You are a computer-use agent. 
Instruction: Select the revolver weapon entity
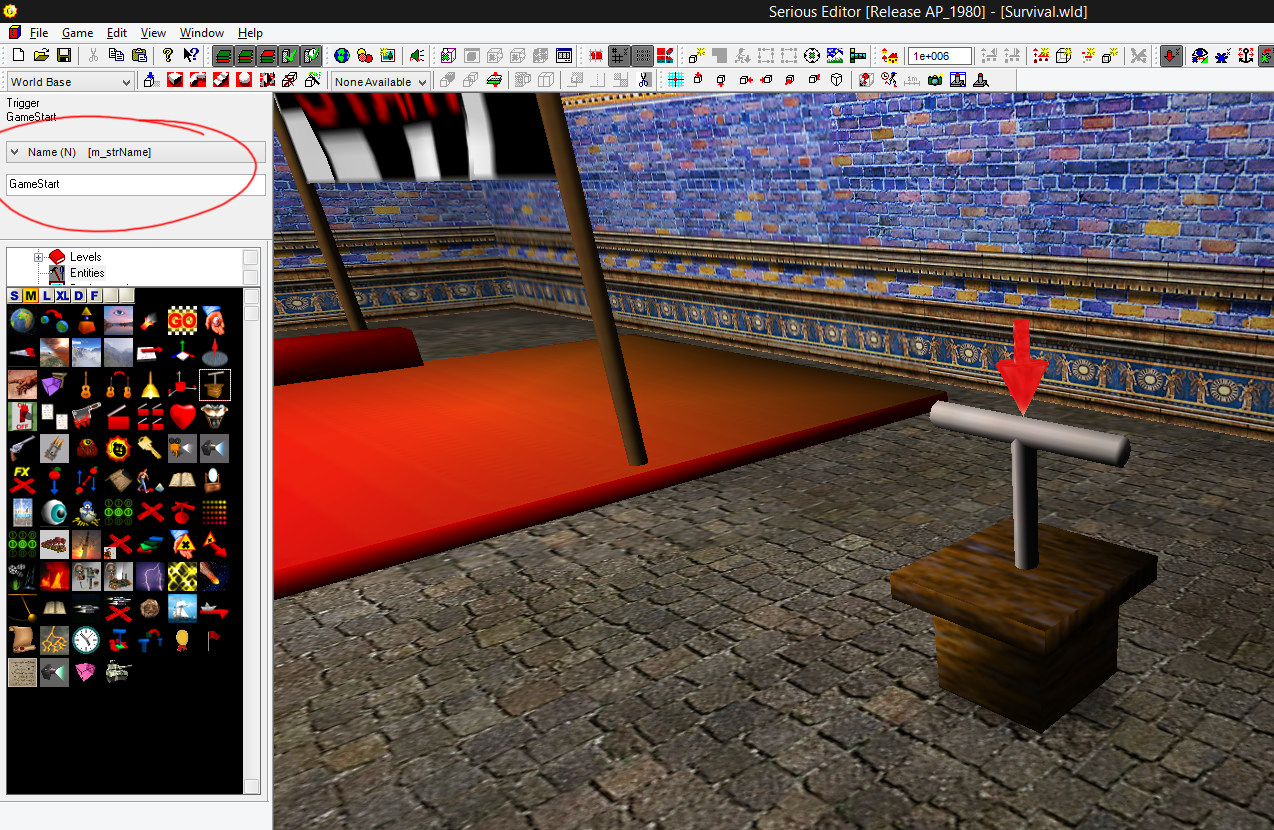click(x=22, y=447)
